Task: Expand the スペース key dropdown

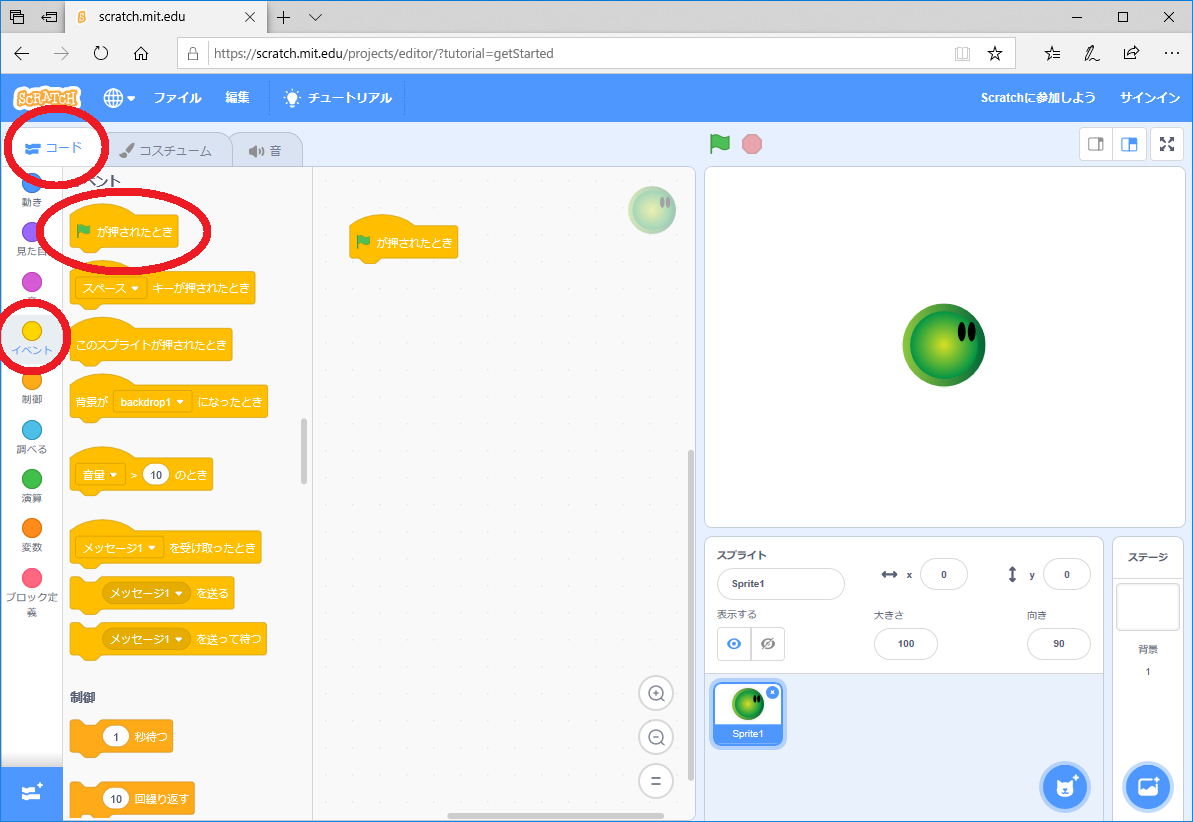Action: coord(134,288)
